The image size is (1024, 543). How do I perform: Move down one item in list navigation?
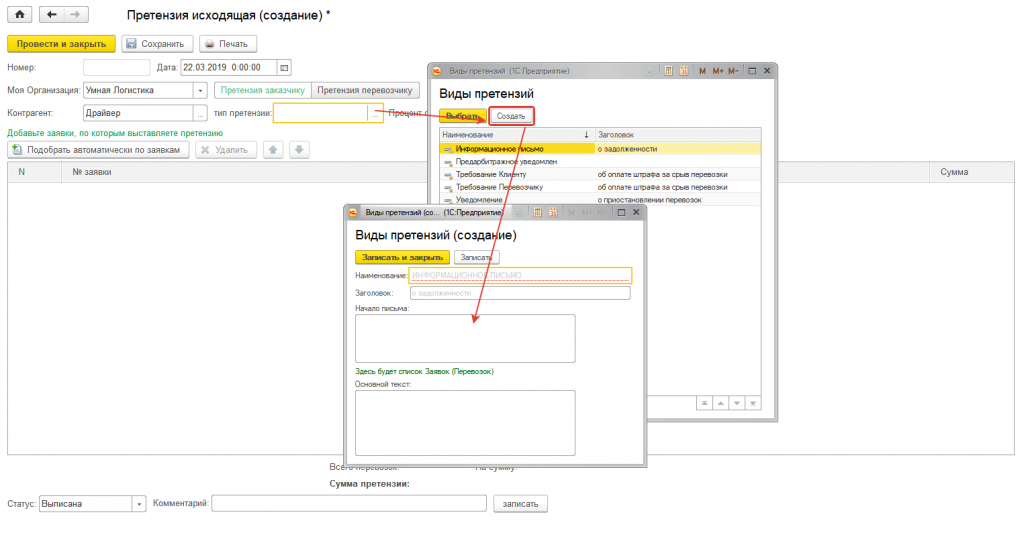(737, 403)
